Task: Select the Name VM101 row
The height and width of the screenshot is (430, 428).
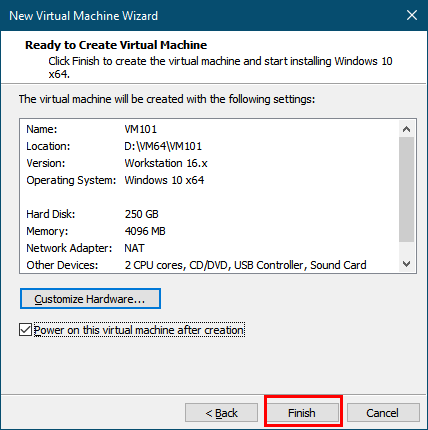Action: click(209, 129)
